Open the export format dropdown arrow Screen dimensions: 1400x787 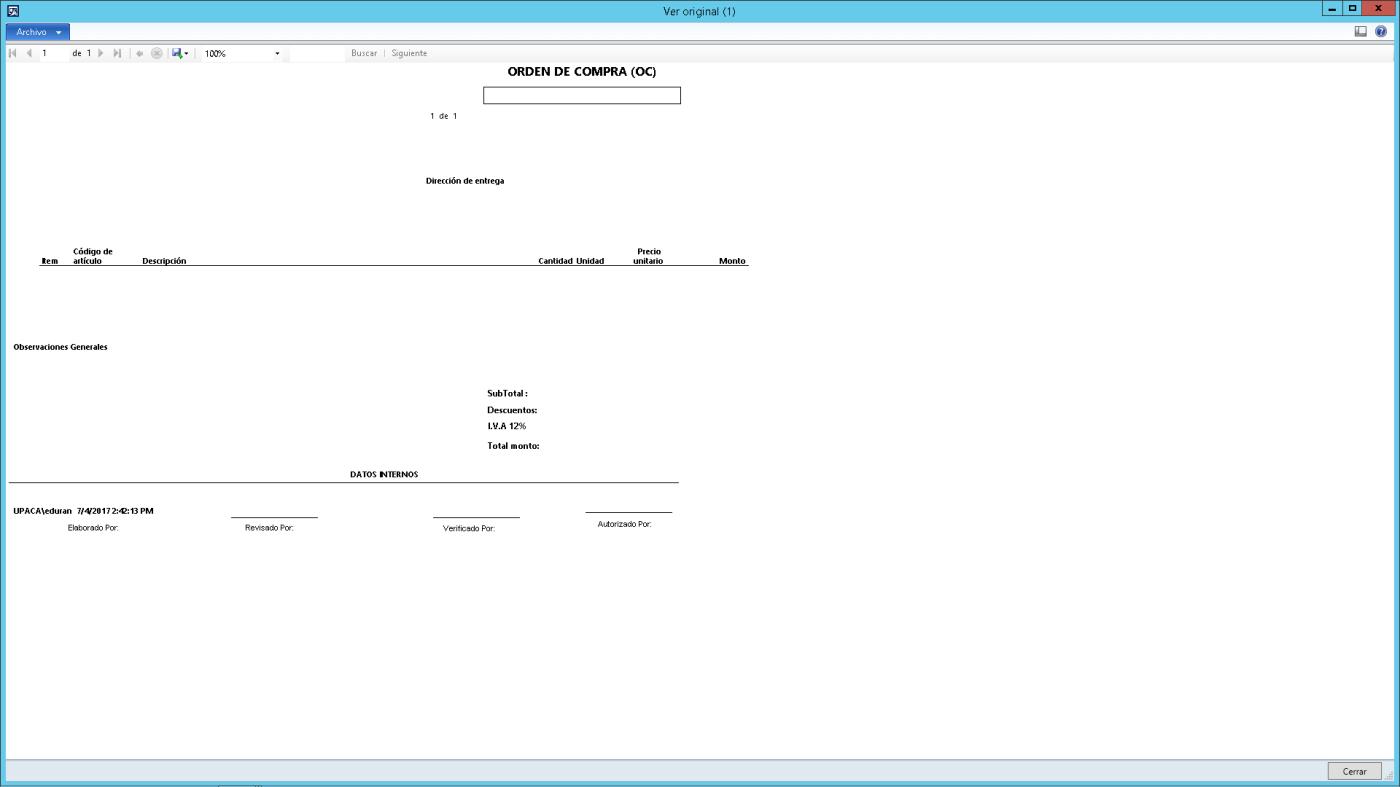pos(186,54)
